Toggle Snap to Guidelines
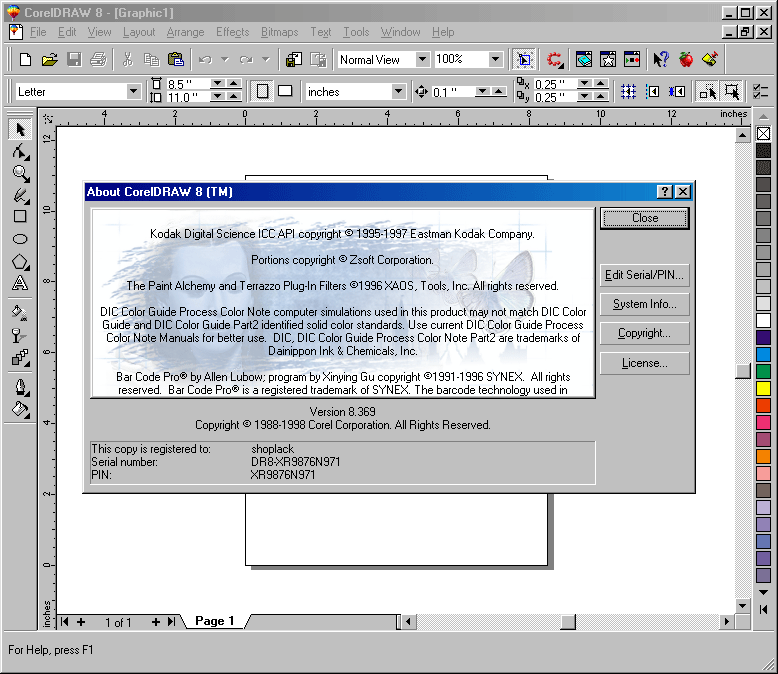 [x=652, y=91]
